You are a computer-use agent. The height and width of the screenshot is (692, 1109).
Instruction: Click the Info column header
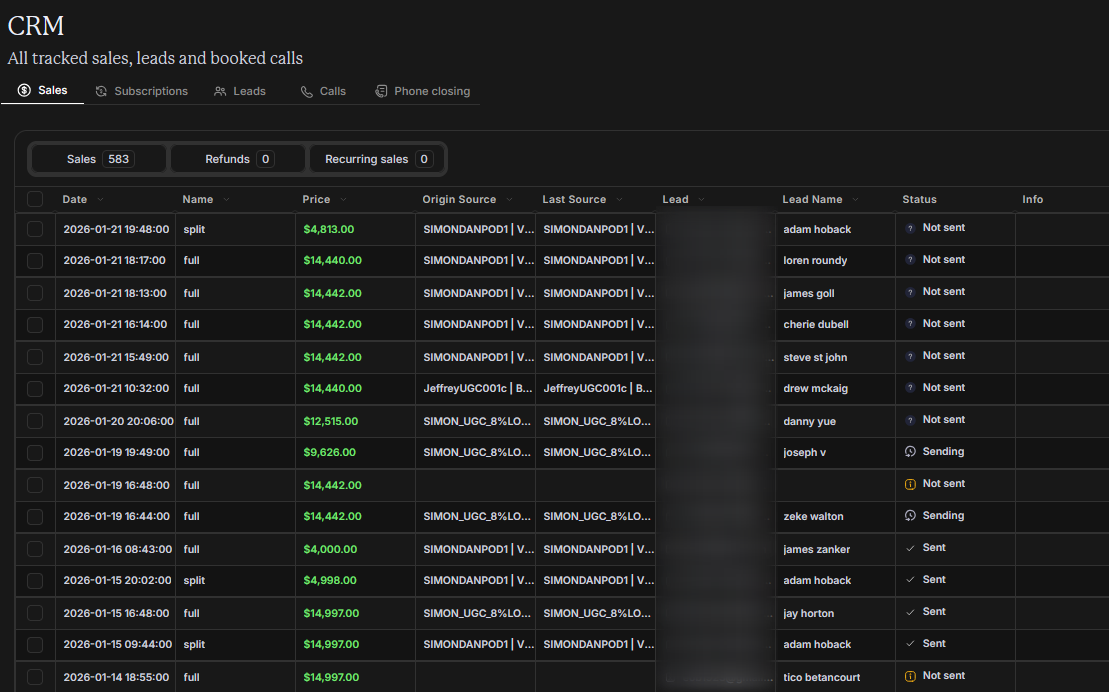click(1032, 200)
